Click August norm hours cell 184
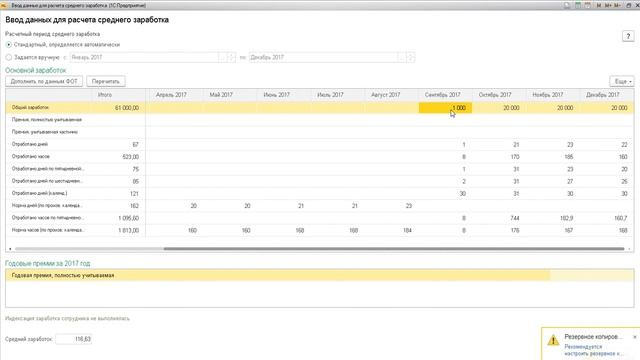Image resolution: width=640 pixels, height=360 pixels. 391,230
